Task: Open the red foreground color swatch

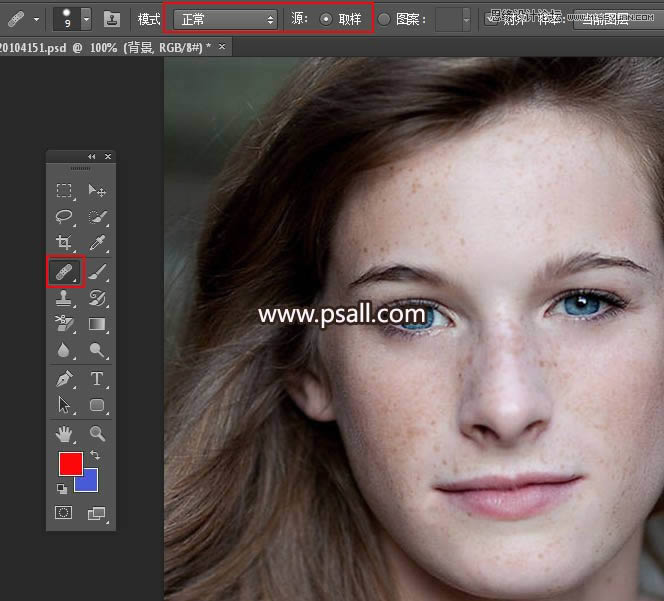Action: click(70, 464)
